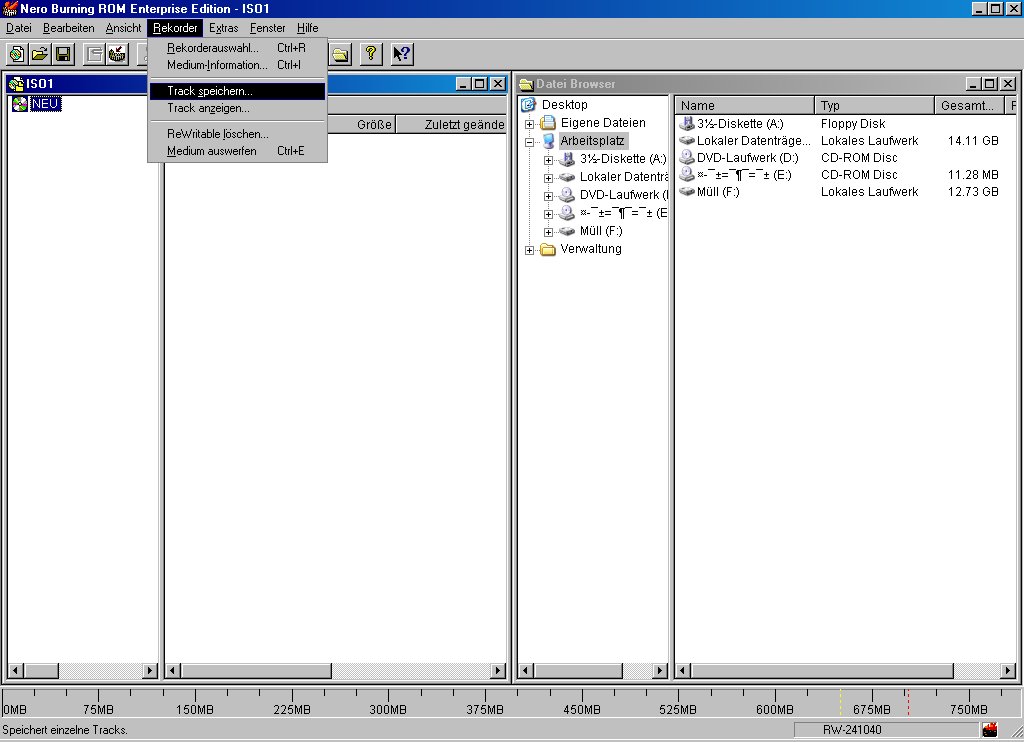Select Track anzeigen... menu entry
1024x742 pixels.
[237, 108]
